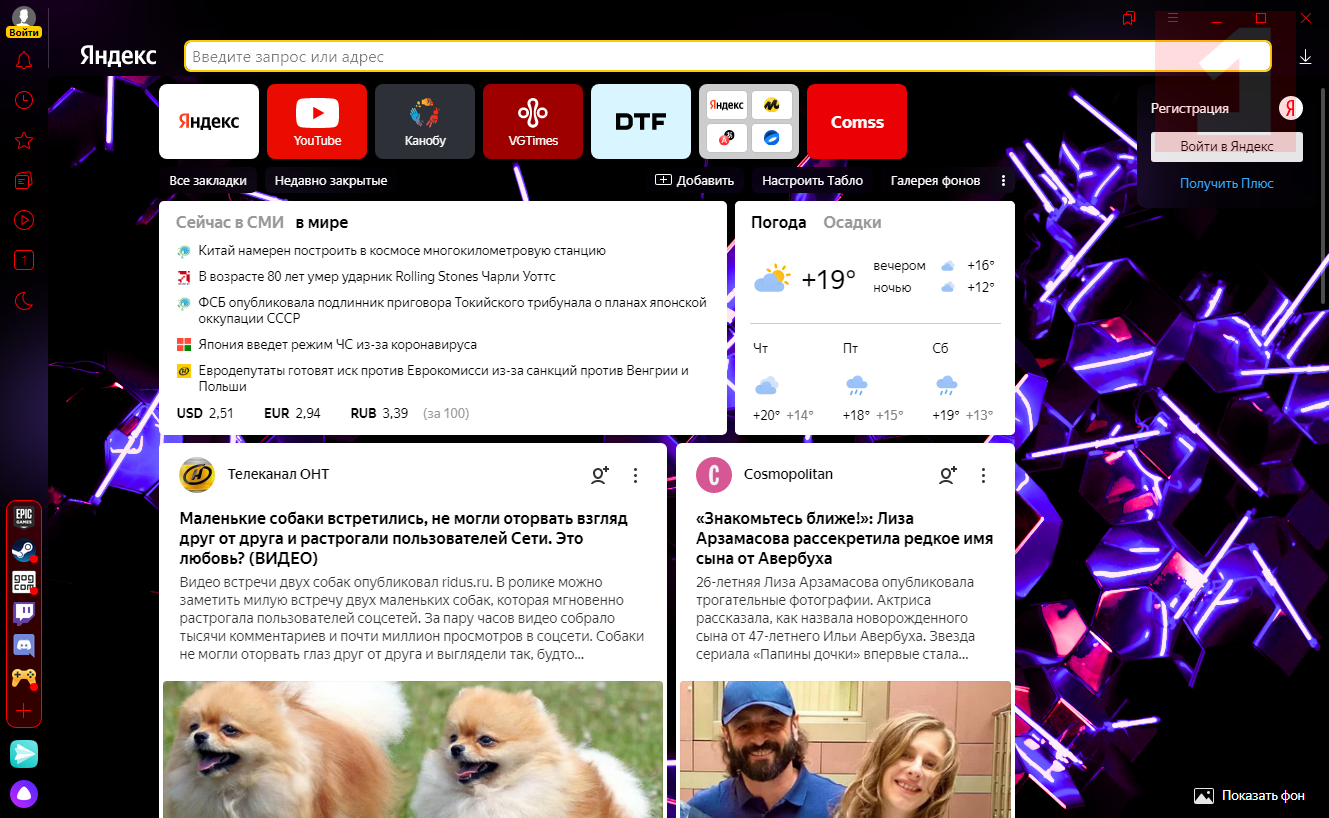This screenshot has width=1329, height=818.
Task: Launch Epic Games from the sidebar
Action: [x=23, y=518]
